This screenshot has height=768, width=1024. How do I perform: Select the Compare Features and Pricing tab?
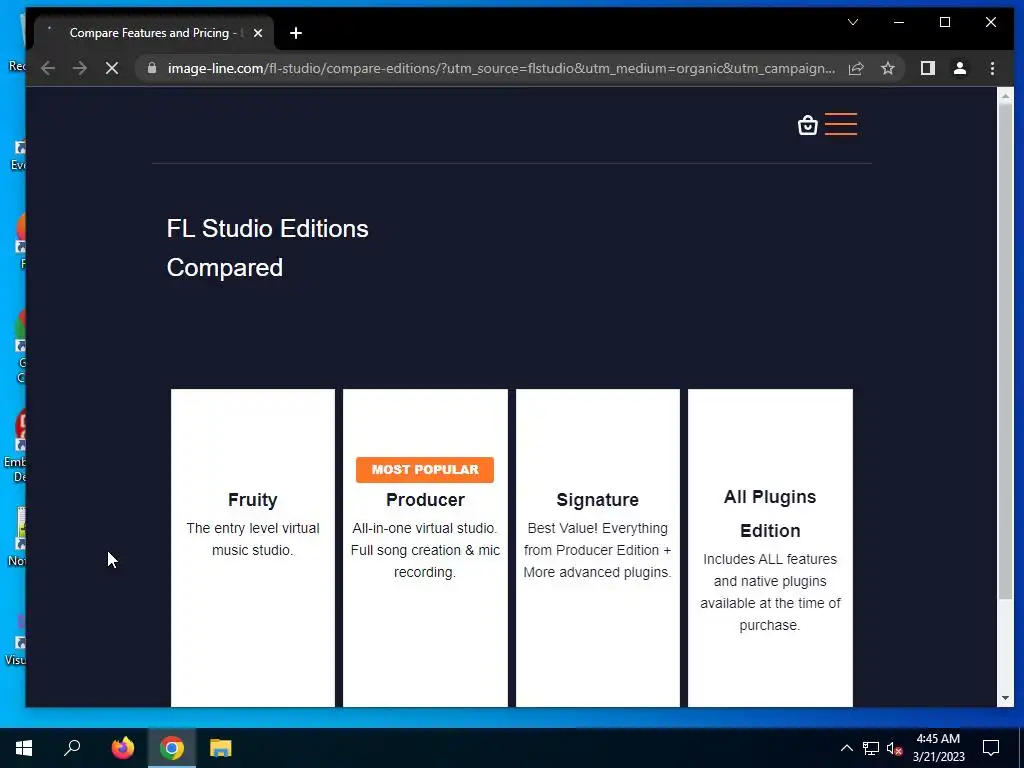point(153,33)
